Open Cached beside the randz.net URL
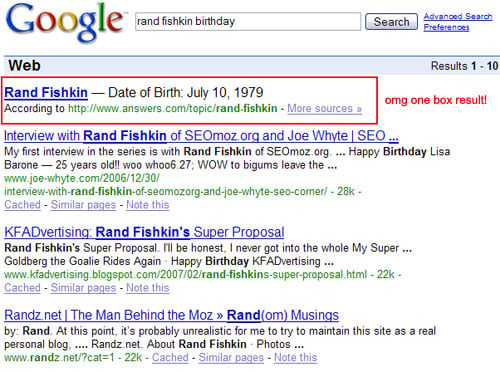The width and height of the screenshot is (500, 372). (x=170, y=357)
